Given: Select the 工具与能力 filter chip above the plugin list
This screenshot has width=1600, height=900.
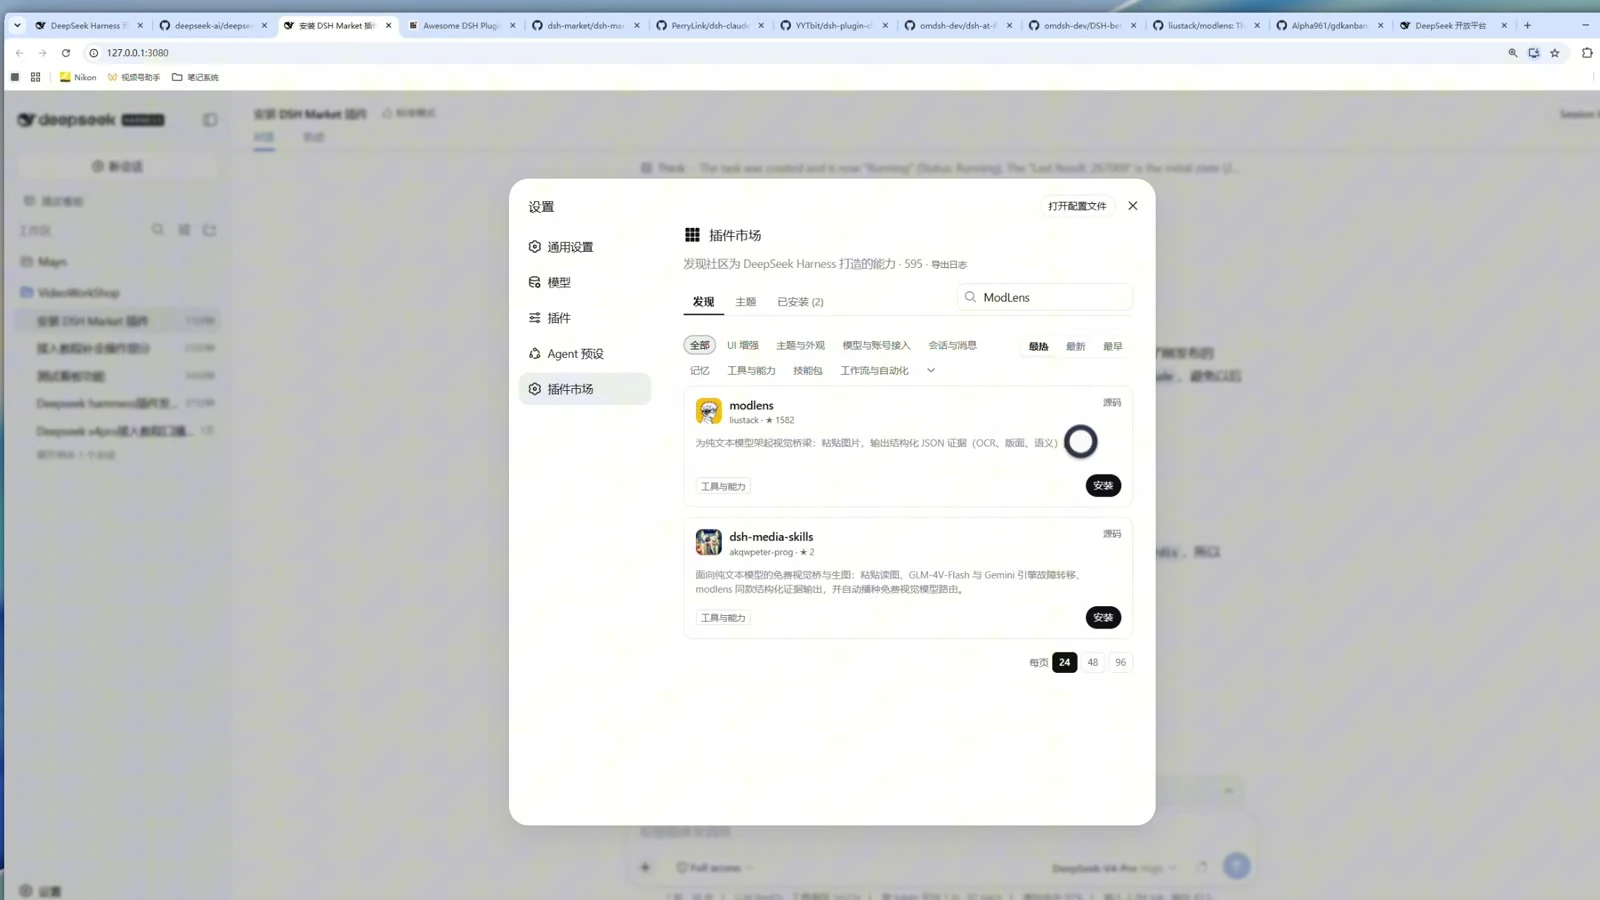Looking at the screenshot, I should [x=751, y=371].
